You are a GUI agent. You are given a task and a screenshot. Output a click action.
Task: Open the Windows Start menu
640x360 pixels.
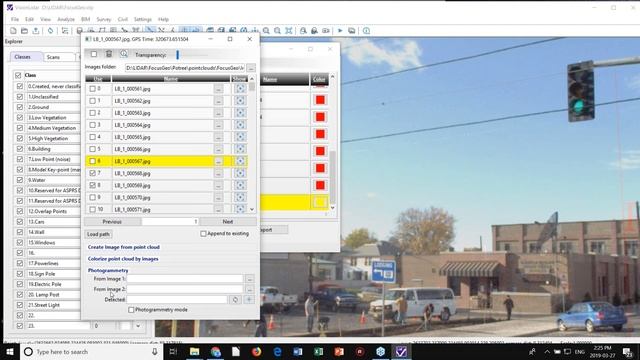click(x=10, y=351)
